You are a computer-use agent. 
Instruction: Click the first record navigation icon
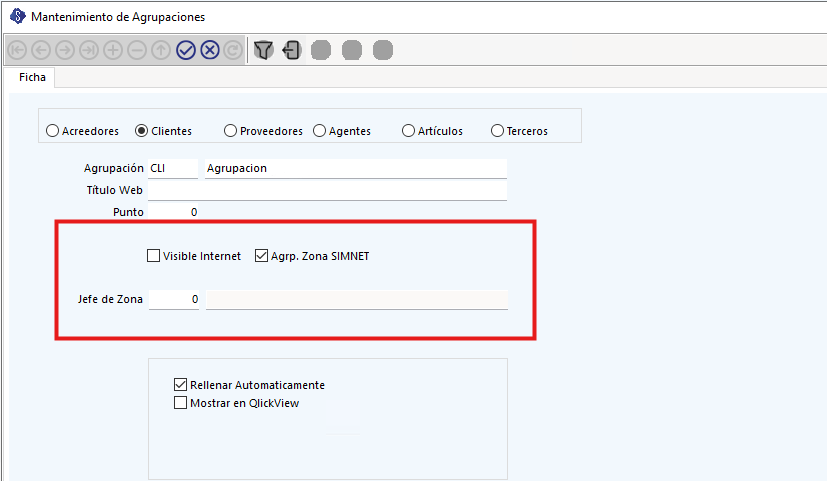pyautogui.click(x=16, y=50)
